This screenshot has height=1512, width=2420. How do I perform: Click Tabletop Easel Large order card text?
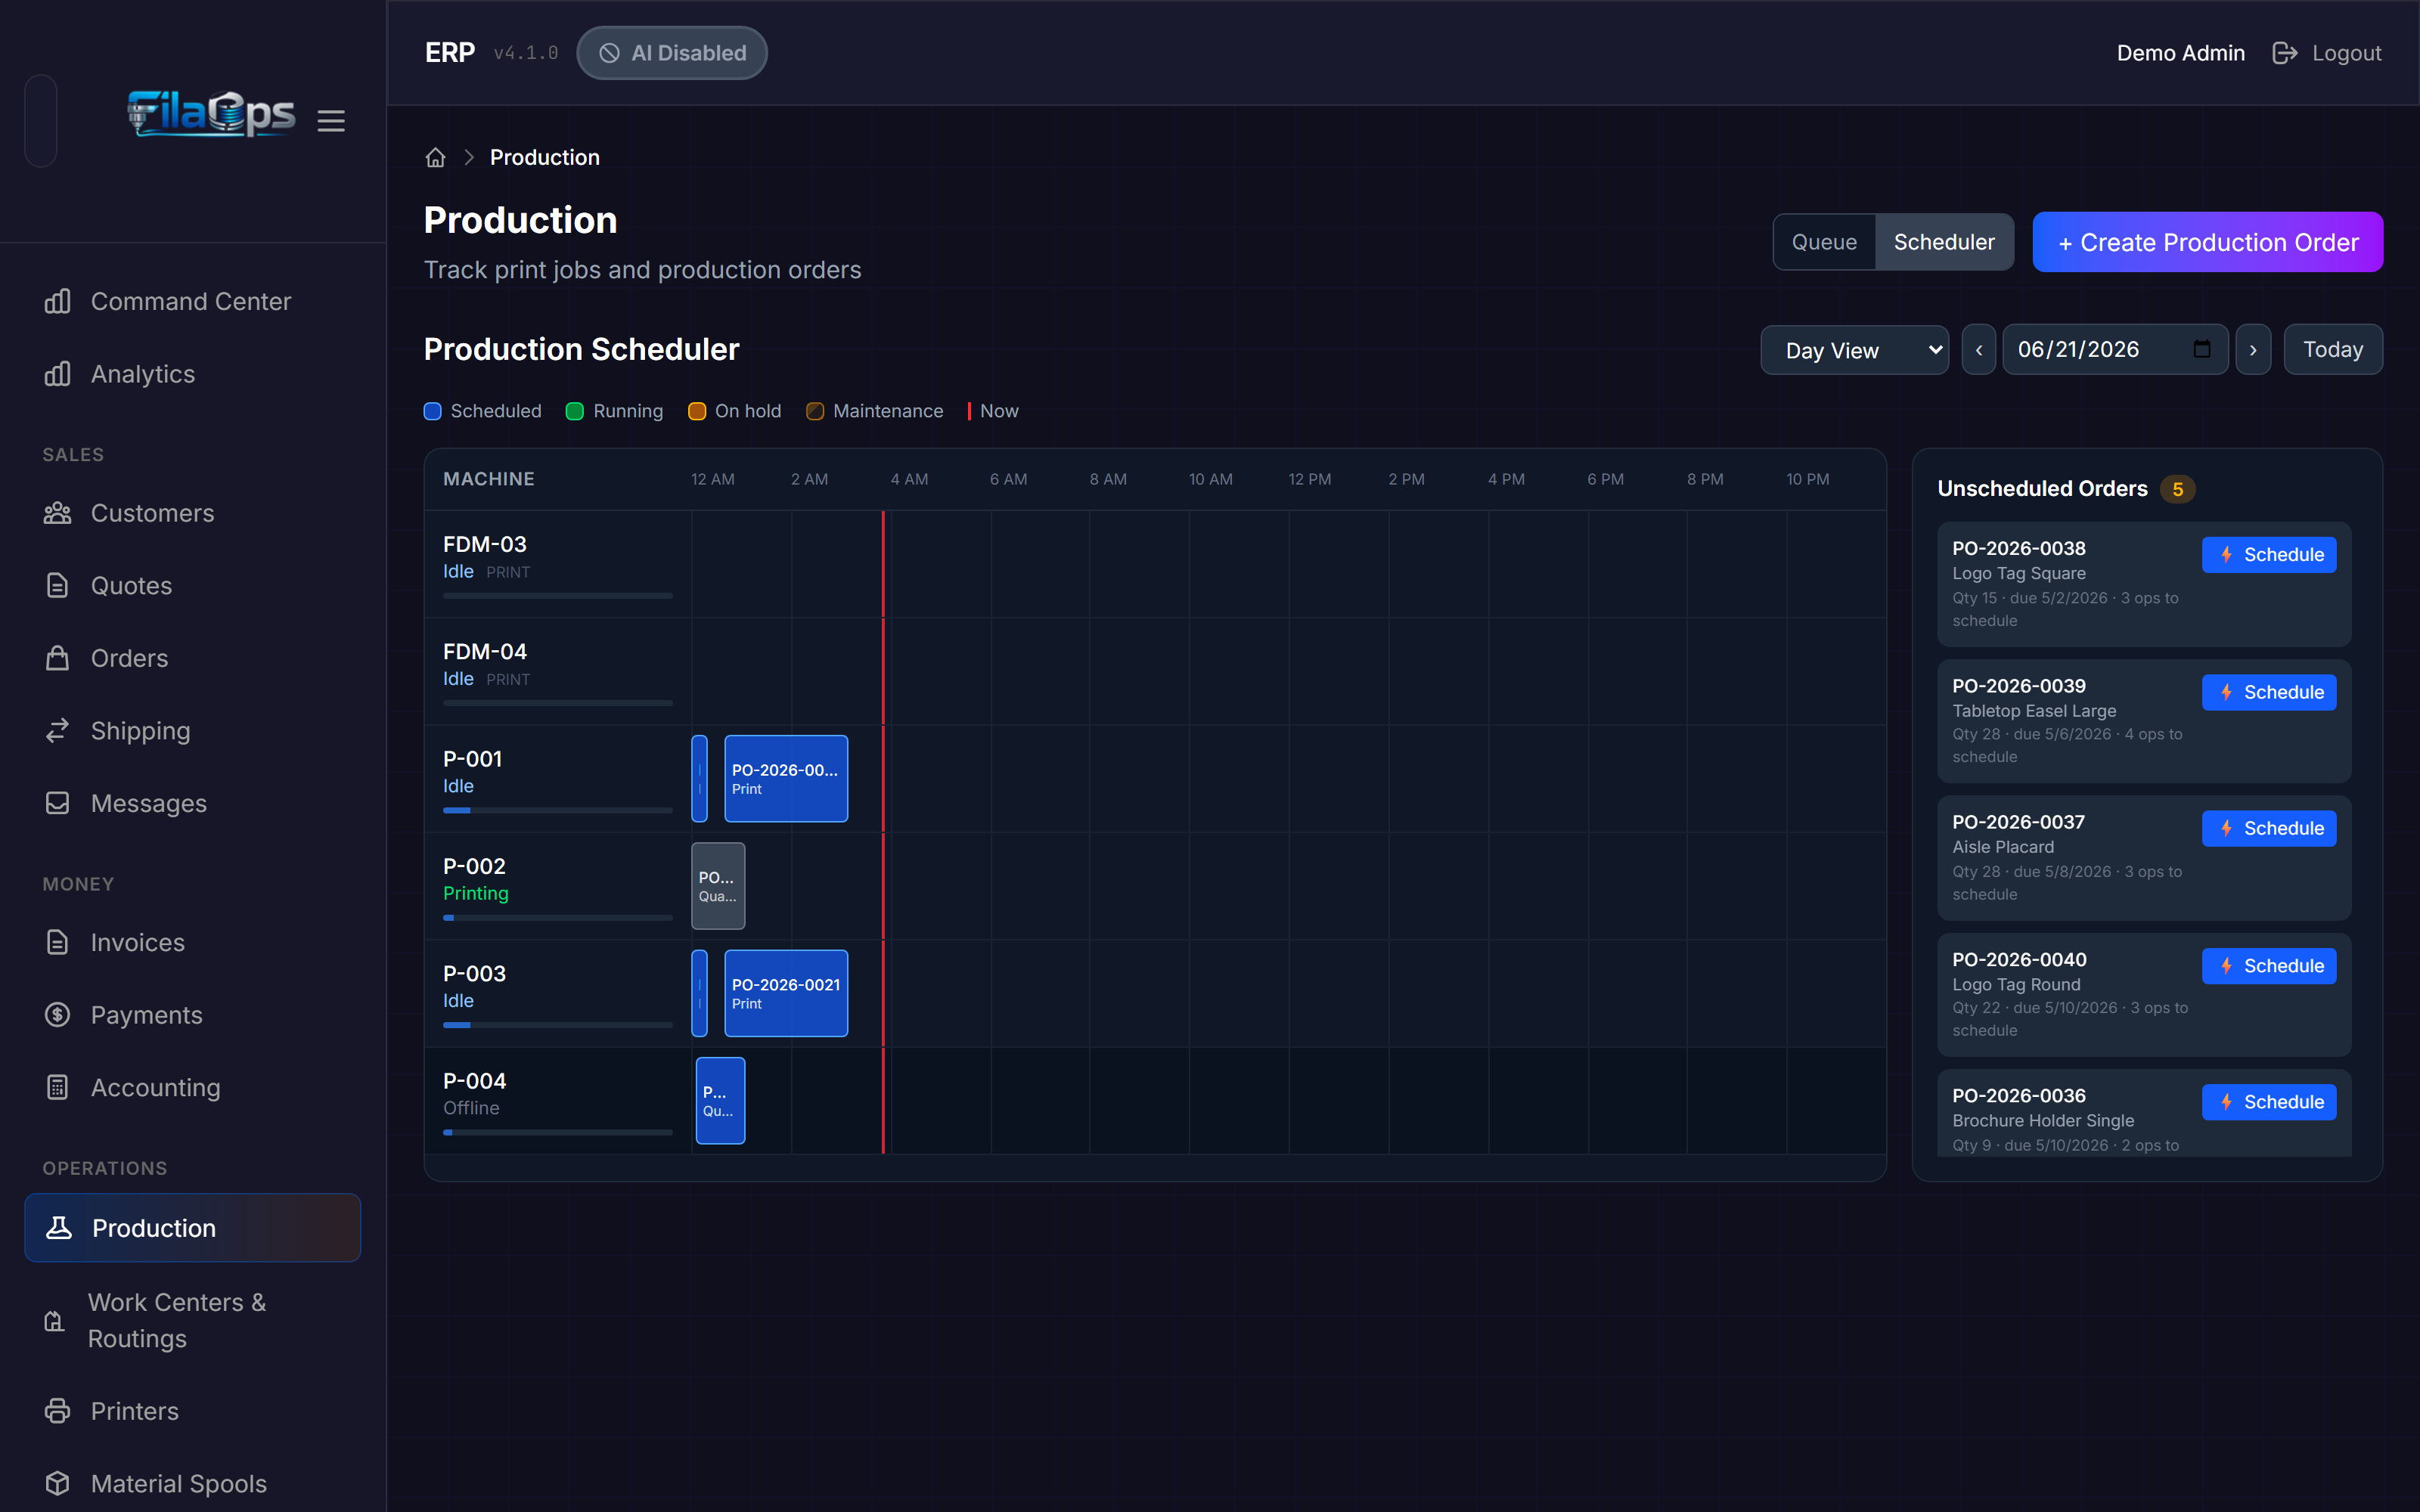click(x=2034, y=711)
